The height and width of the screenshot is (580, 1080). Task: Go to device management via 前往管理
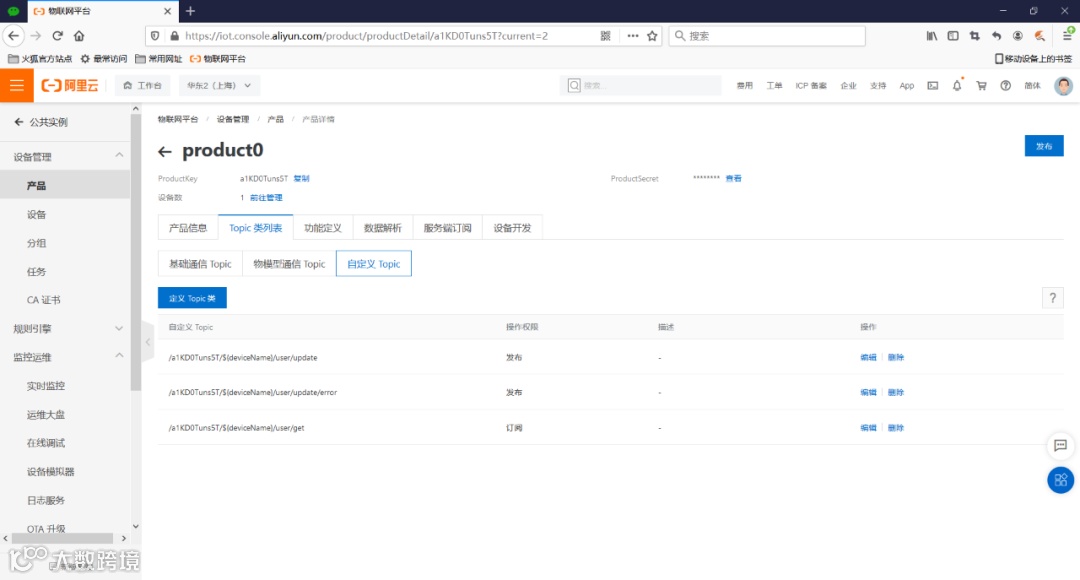[266, 198]
